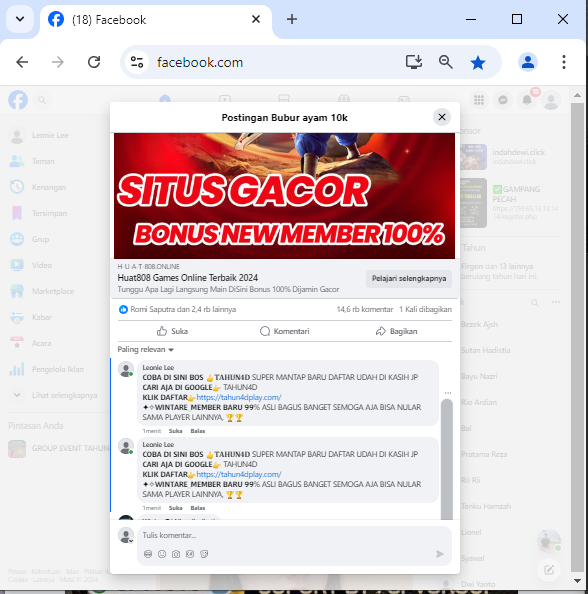Click Balas under the second comment
This screenshot has width=588, height=594.
coord(198,508)
